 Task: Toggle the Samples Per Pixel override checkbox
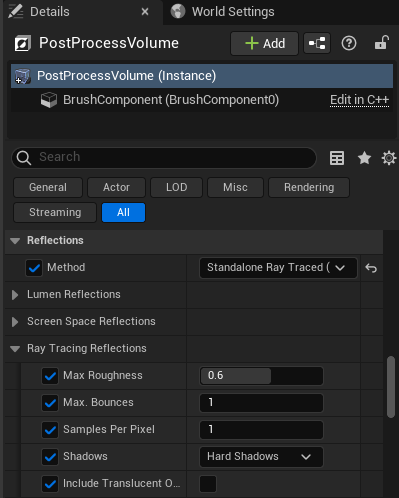50,430
